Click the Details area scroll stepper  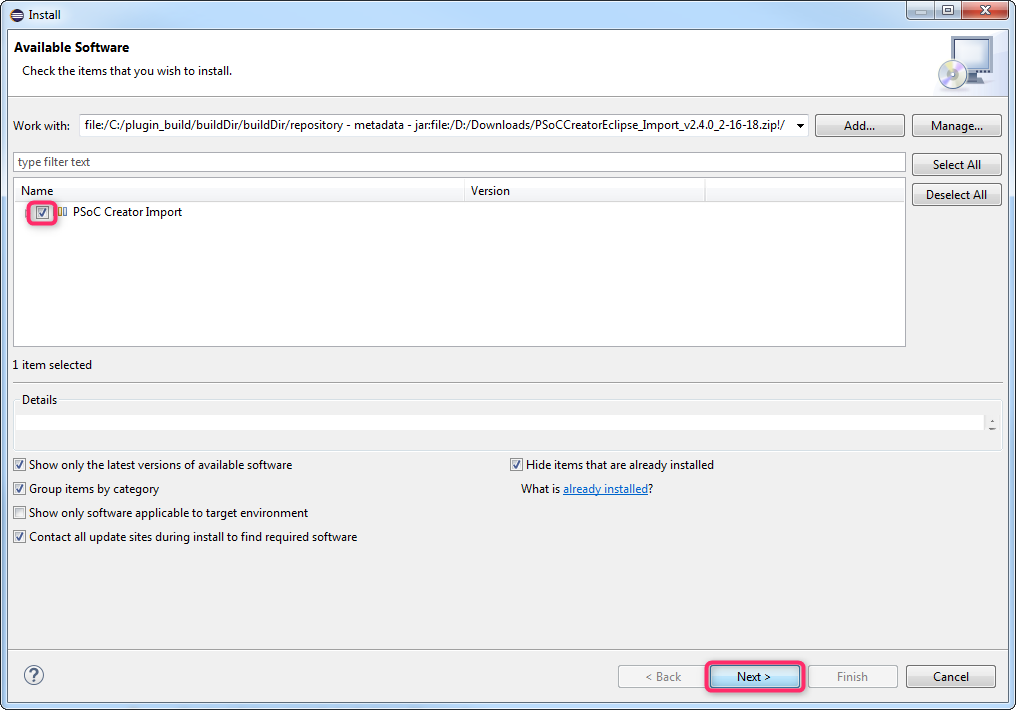point(992,424)
